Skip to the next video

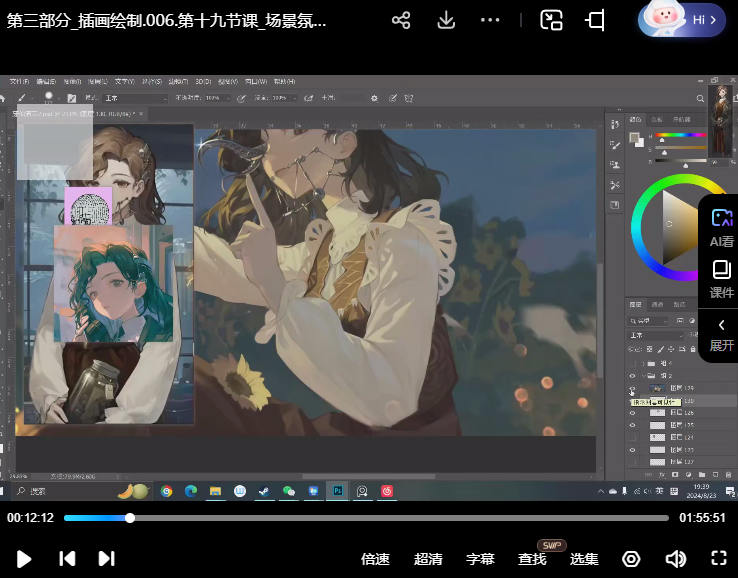click(x=106, y=559)
